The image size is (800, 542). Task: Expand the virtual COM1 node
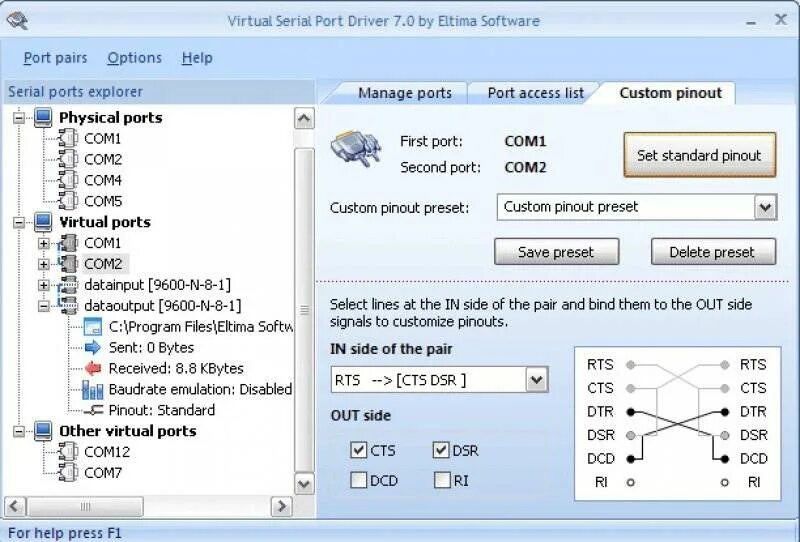[44, 243]
